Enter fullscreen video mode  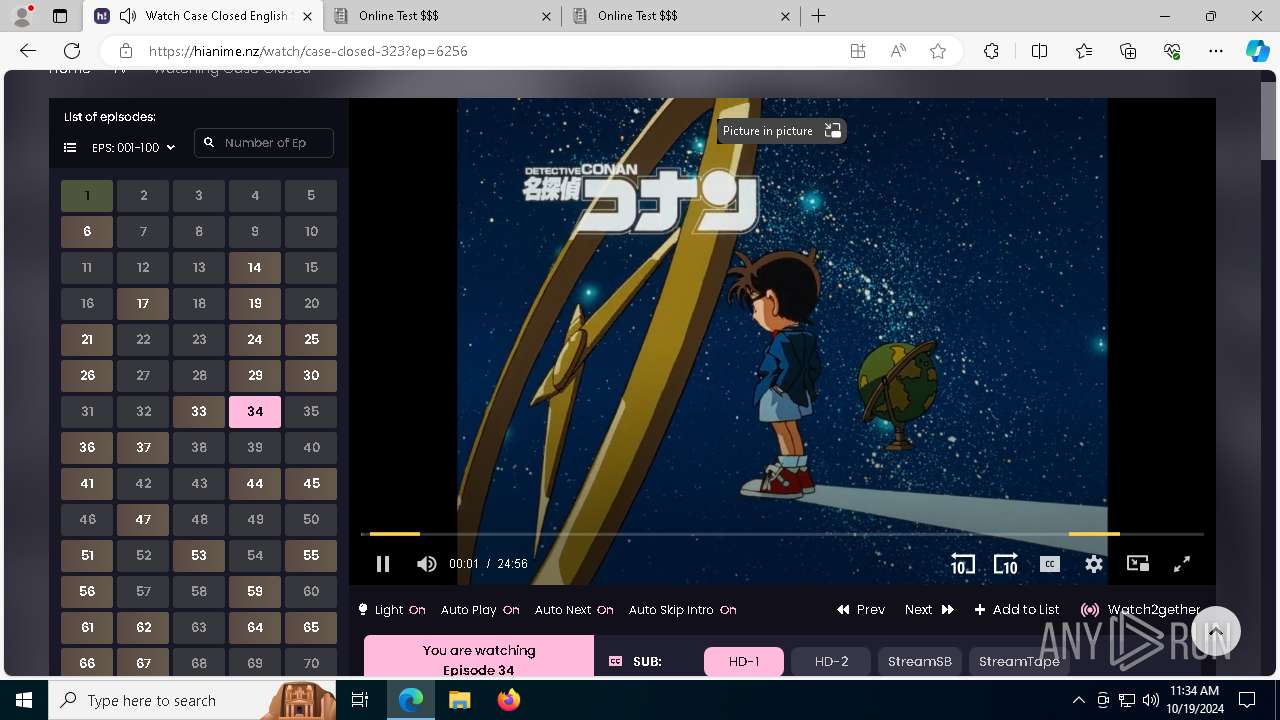[1182, 564]
